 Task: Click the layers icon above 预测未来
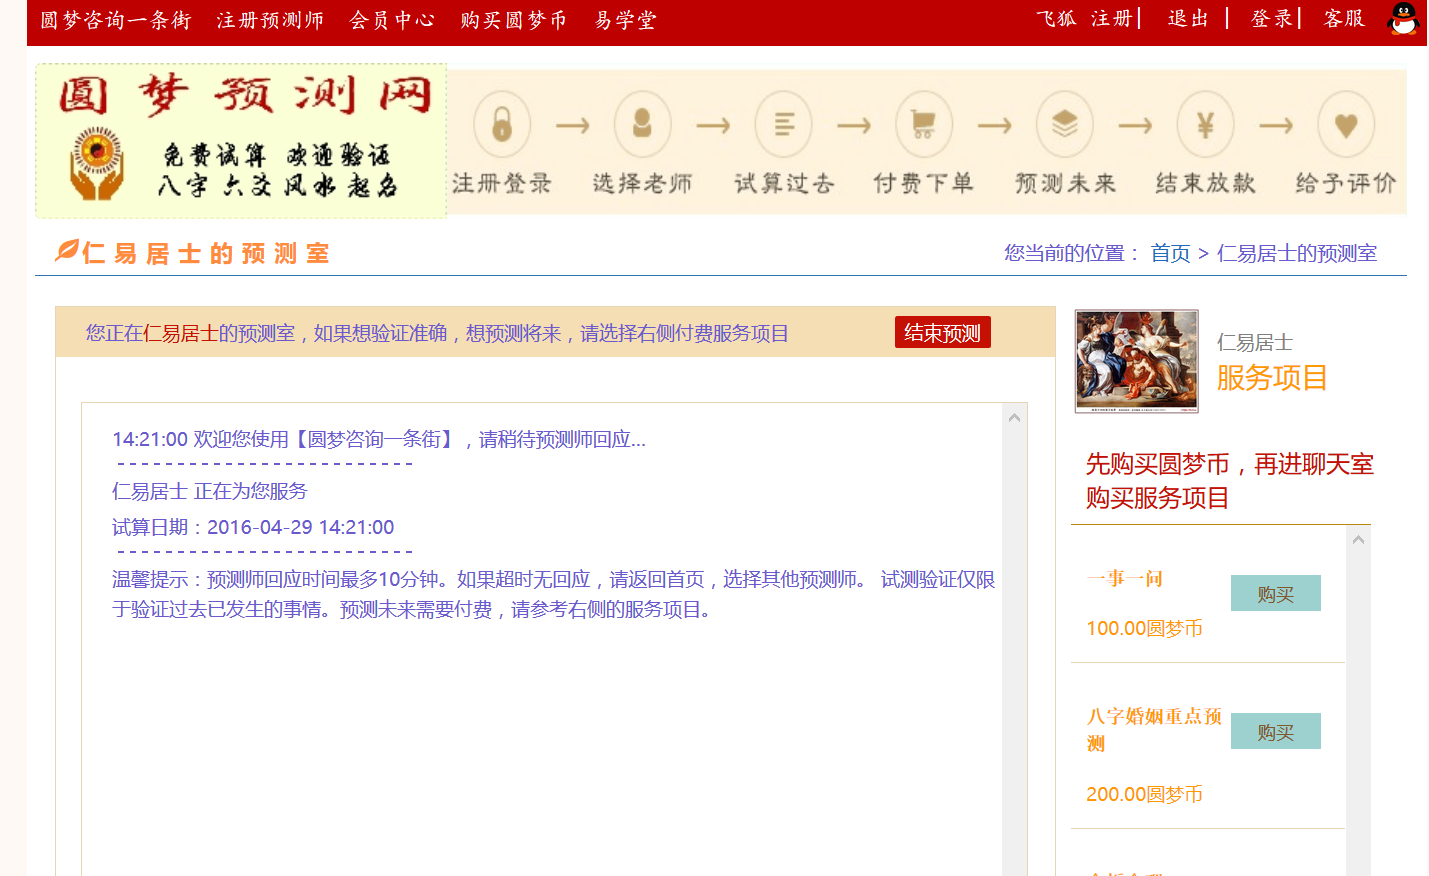[1065, 124]
